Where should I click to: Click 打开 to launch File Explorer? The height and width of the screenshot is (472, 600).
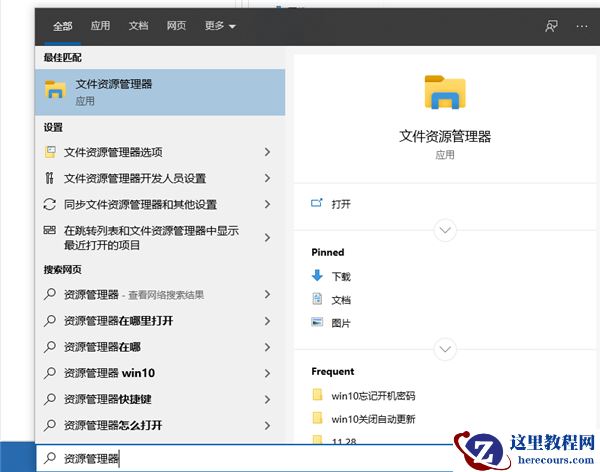click(341, 204)
